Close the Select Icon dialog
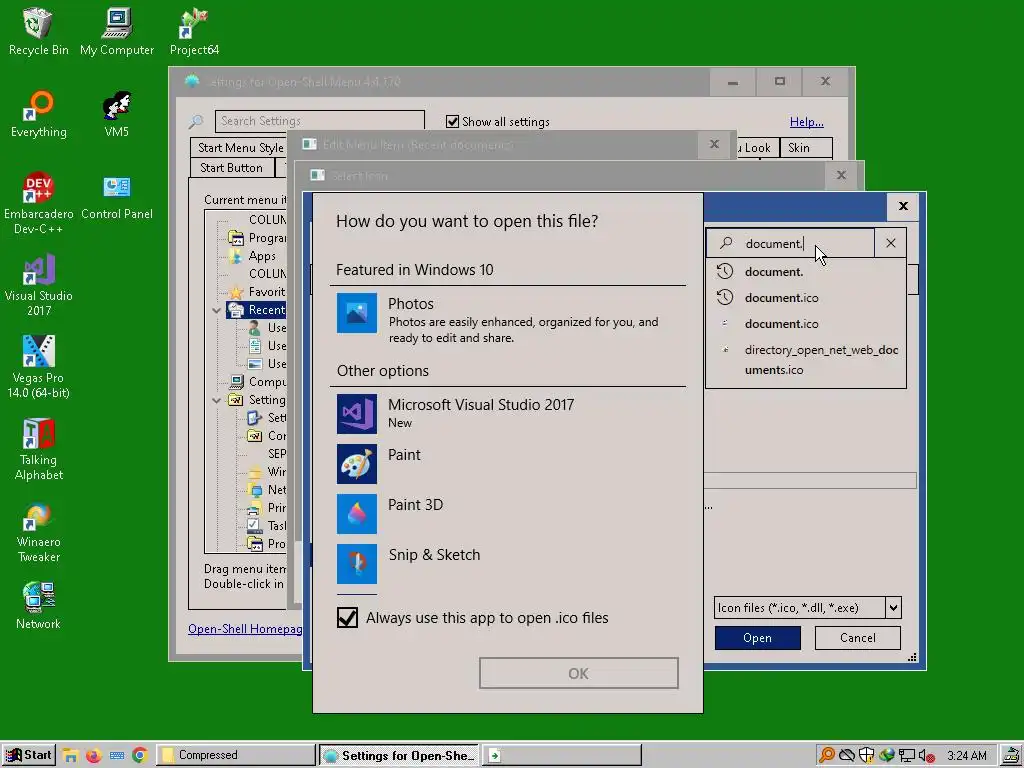Screen dimensions: 1024x768 click(841, 175)
